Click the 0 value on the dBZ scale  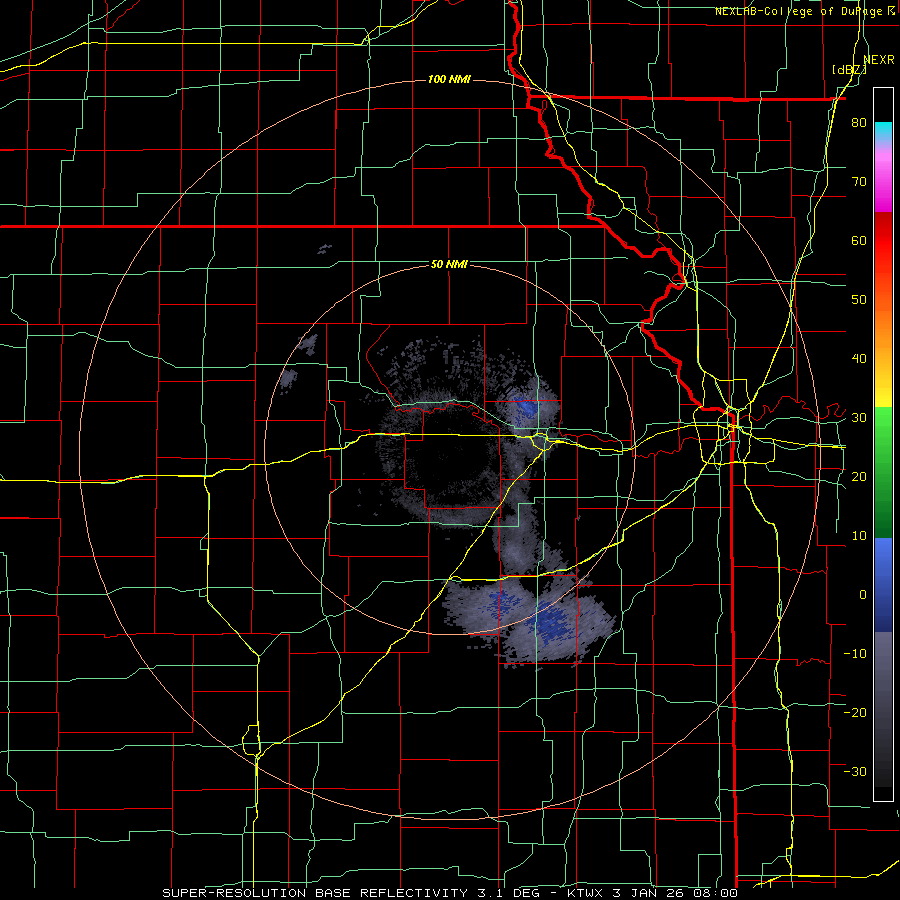pyautogui.click(x=863, y=595)
